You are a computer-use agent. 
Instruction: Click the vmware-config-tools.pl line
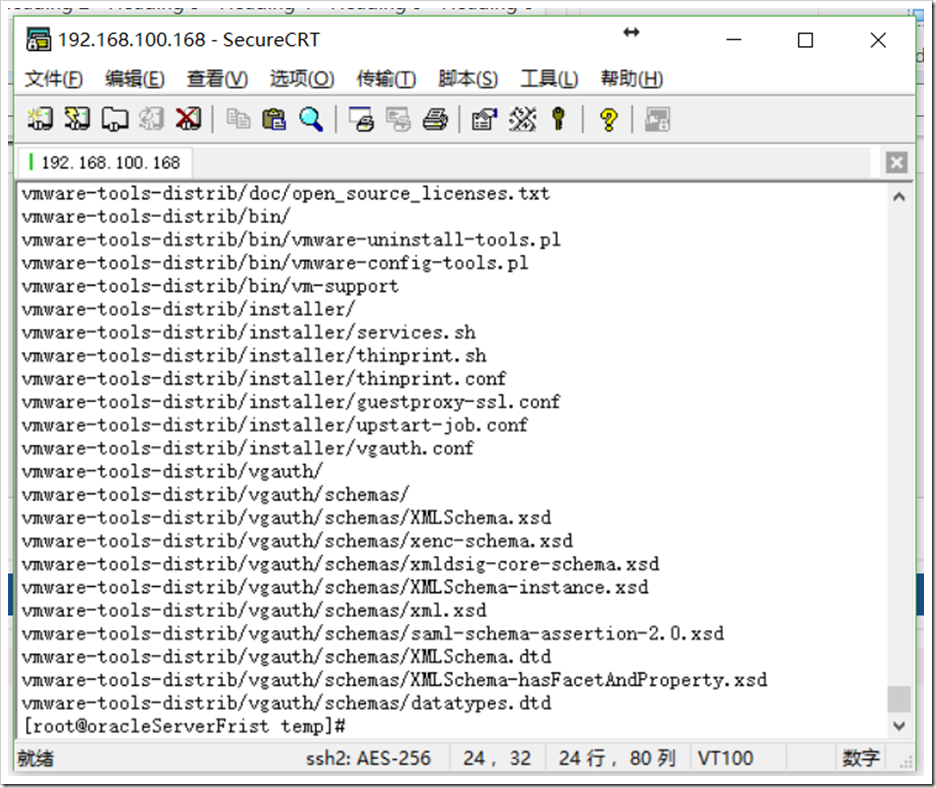click(x=275, y=263)
